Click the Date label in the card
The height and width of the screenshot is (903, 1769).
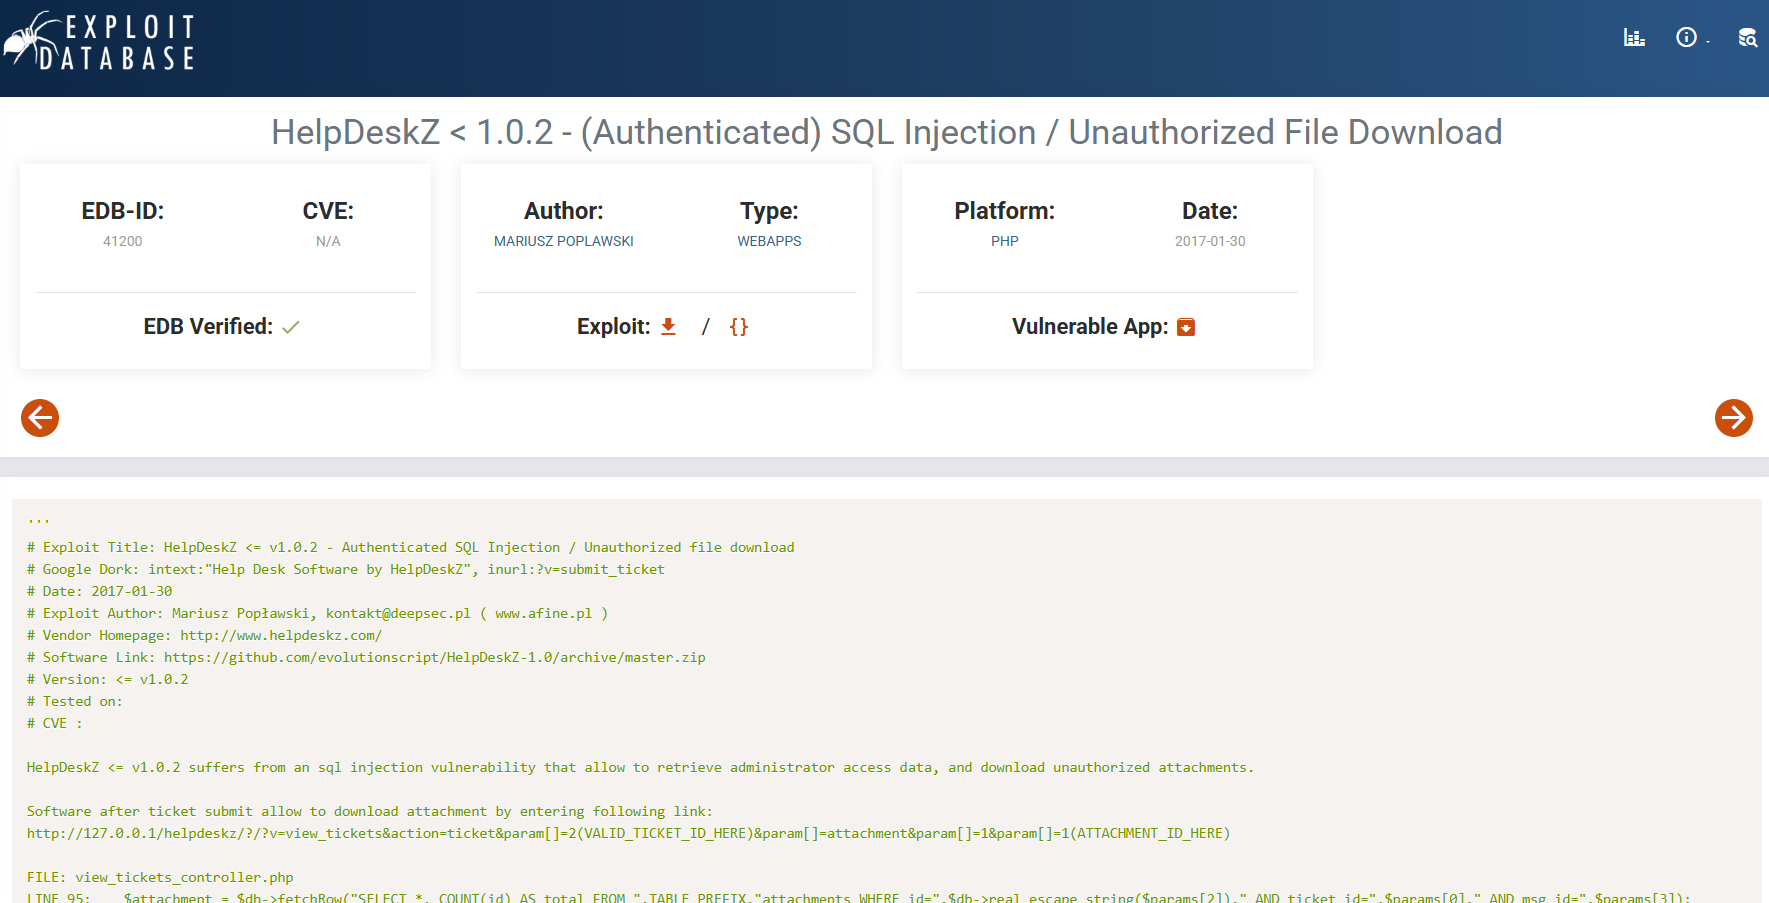coord(1210,211)
